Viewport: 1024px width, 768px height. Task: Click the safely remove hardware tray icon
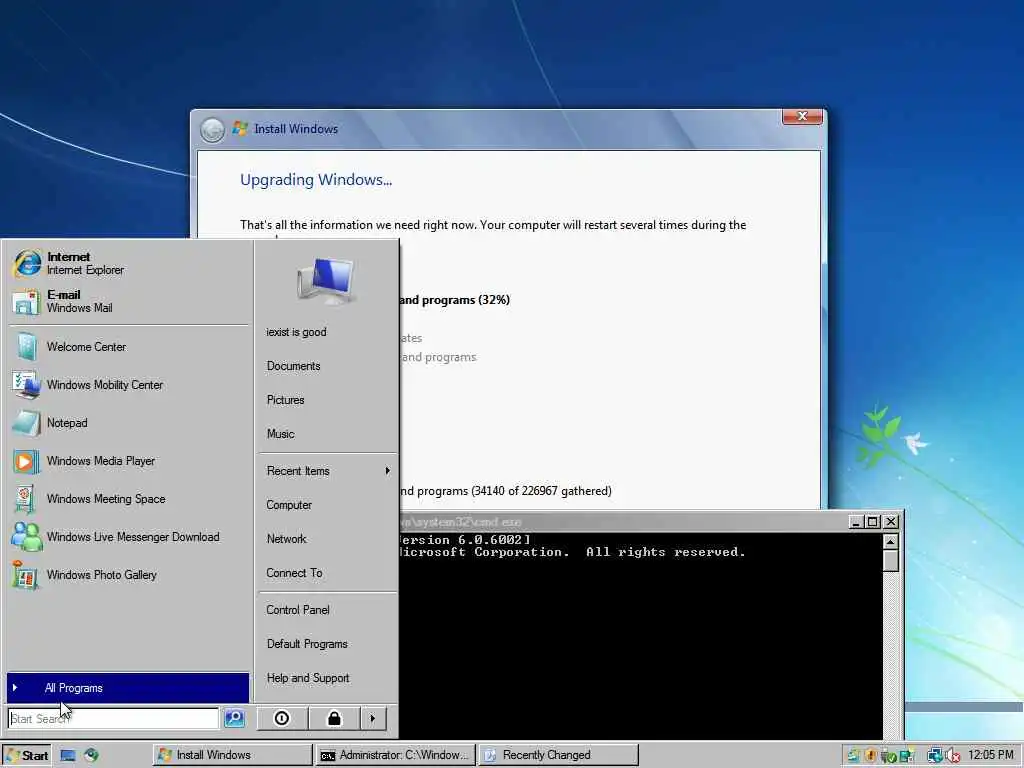[888, 756]
